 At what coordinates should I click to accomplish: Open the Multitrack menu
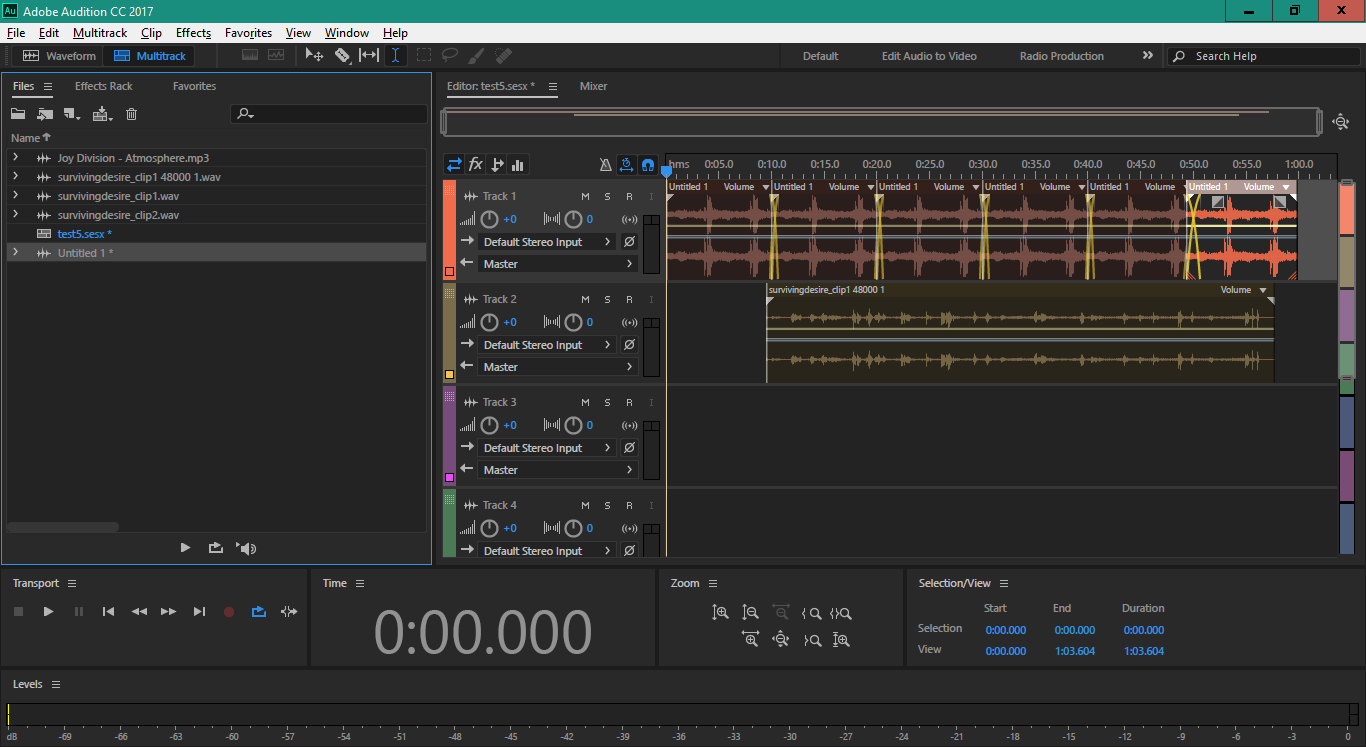click(100, 33)
